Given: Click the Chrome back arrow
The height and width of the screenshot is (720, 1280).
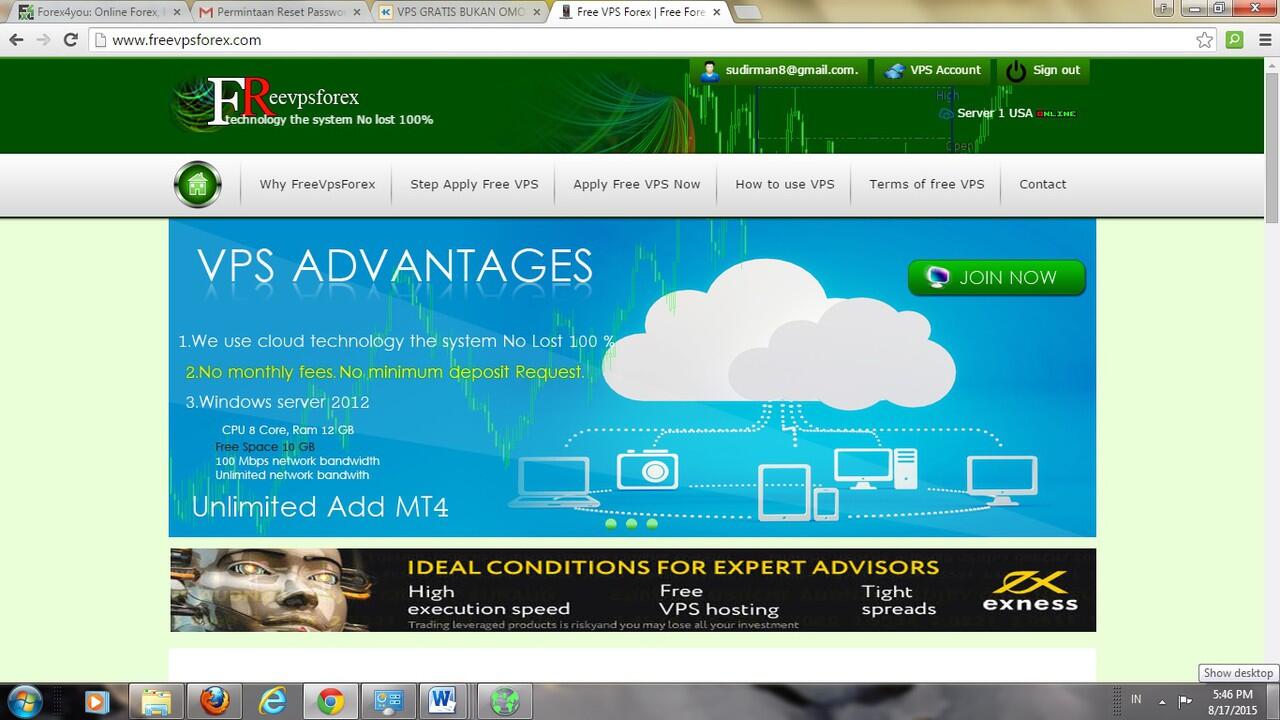Looking at the screenshot, I should point(16,40).
